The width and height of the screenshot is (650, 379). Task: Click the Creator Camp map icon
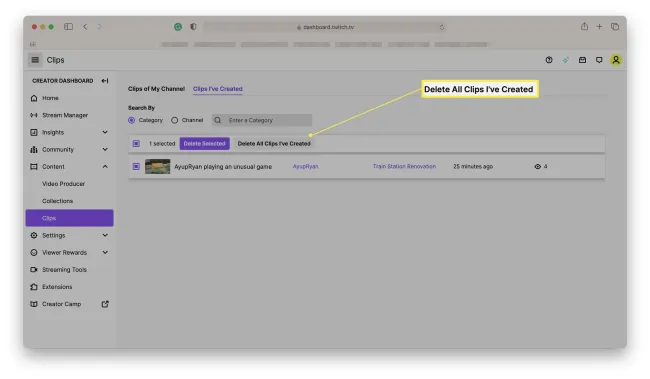pyautogui.click(x=34, y=304)
